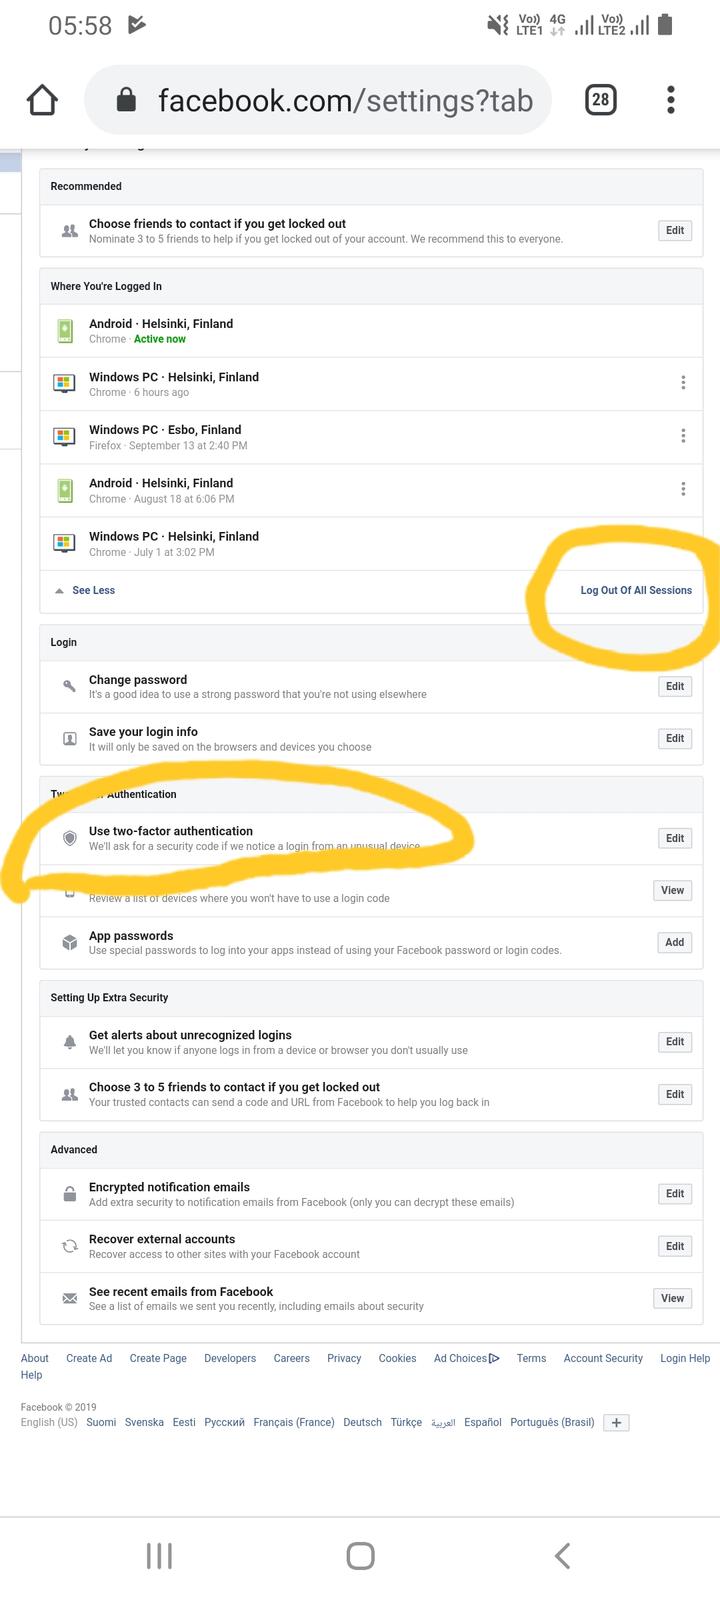The height and width of the screenshot is (1600, 720).
Task: Tap the Android back navigation button
Action: point(562,1556)
